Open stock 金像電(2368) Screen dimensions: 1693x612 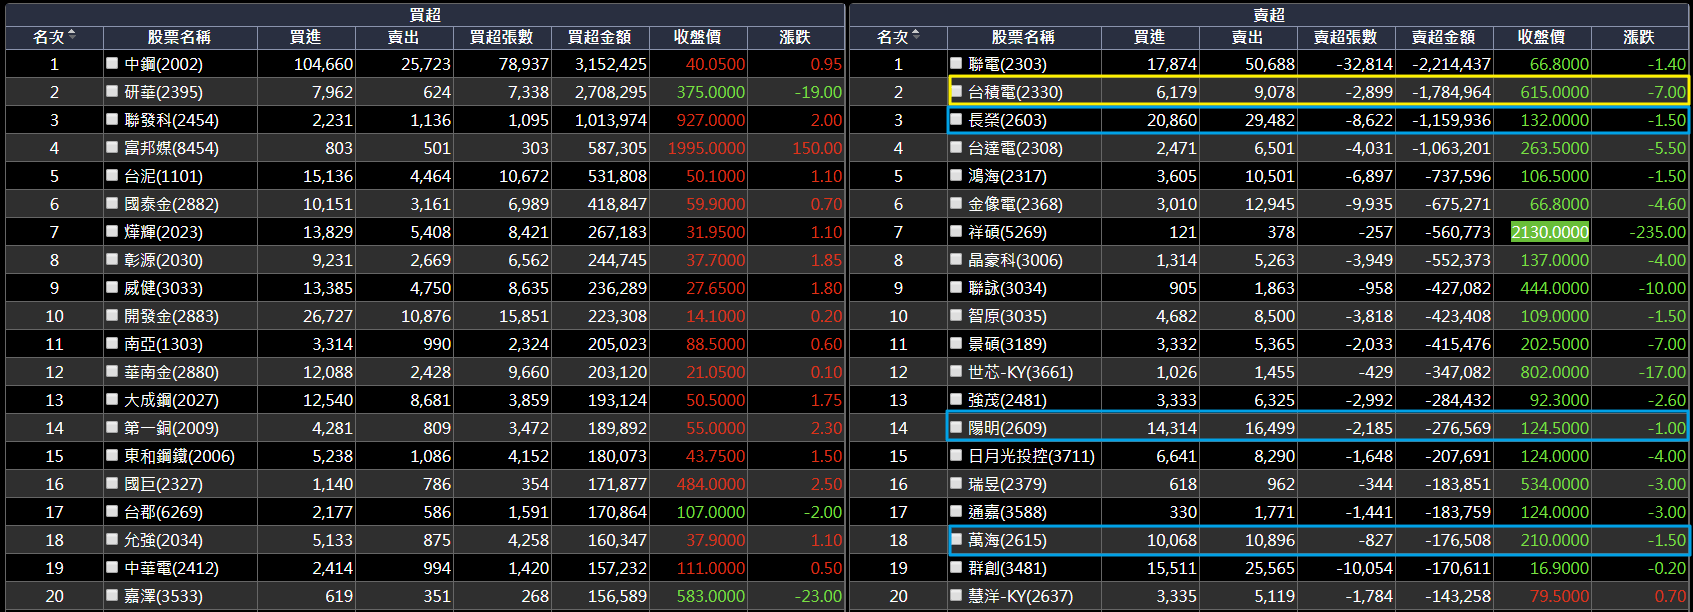(x=1015, y=204)
